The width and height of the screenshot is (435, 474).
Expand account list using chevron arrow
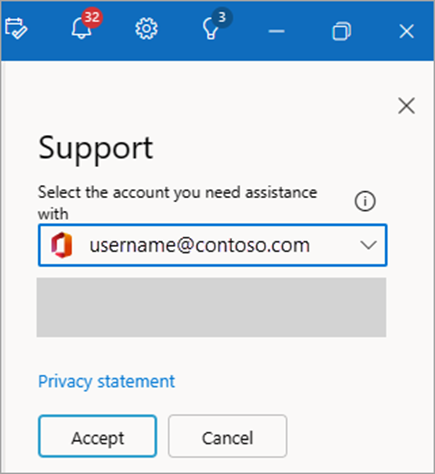pos(368,245)
